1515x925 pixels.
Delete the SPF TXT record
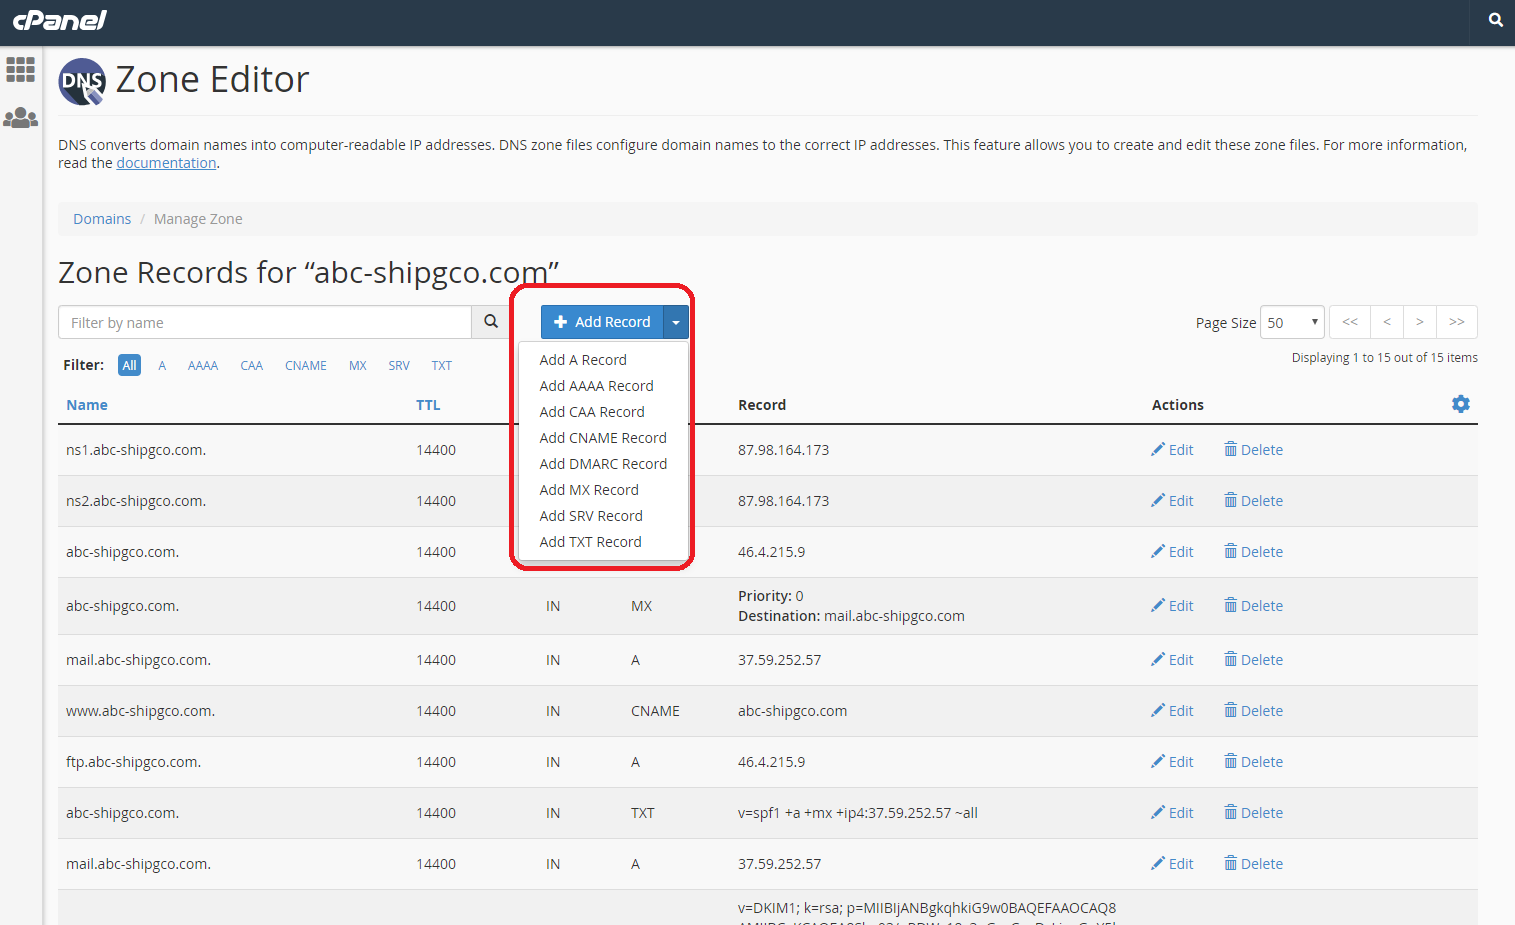[1253, 813]
